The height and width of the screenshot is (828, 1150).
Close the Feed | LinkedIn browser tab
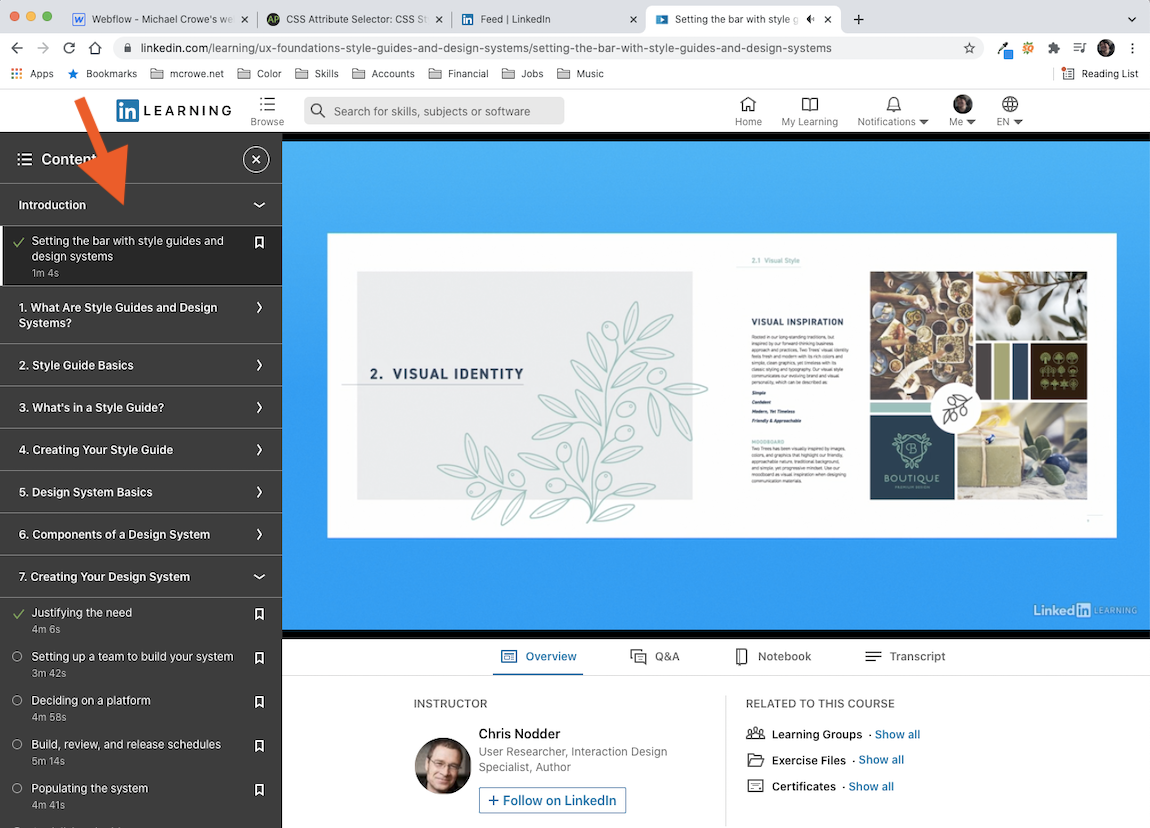click(x=633, y=20)
